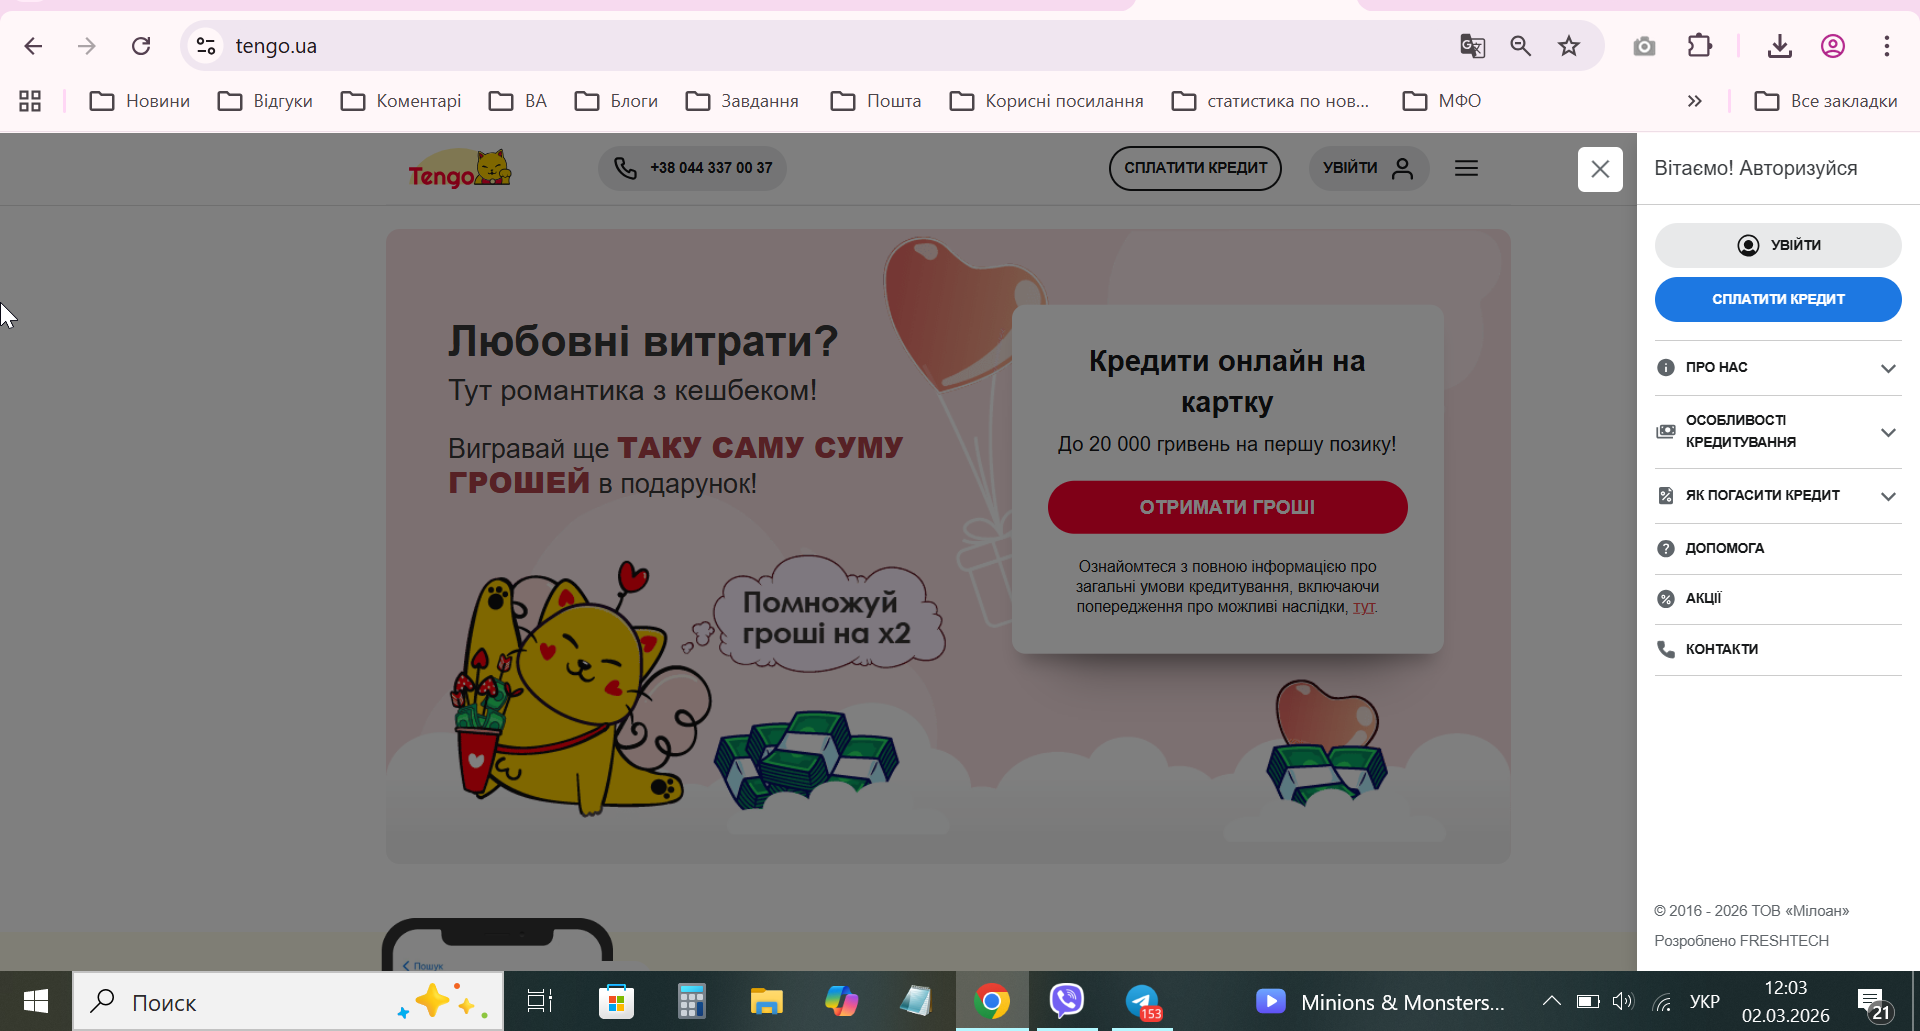Open ДОПОМОГА menu item
Viewport: 1920px width, 1031px height.
click(1778, 548)
